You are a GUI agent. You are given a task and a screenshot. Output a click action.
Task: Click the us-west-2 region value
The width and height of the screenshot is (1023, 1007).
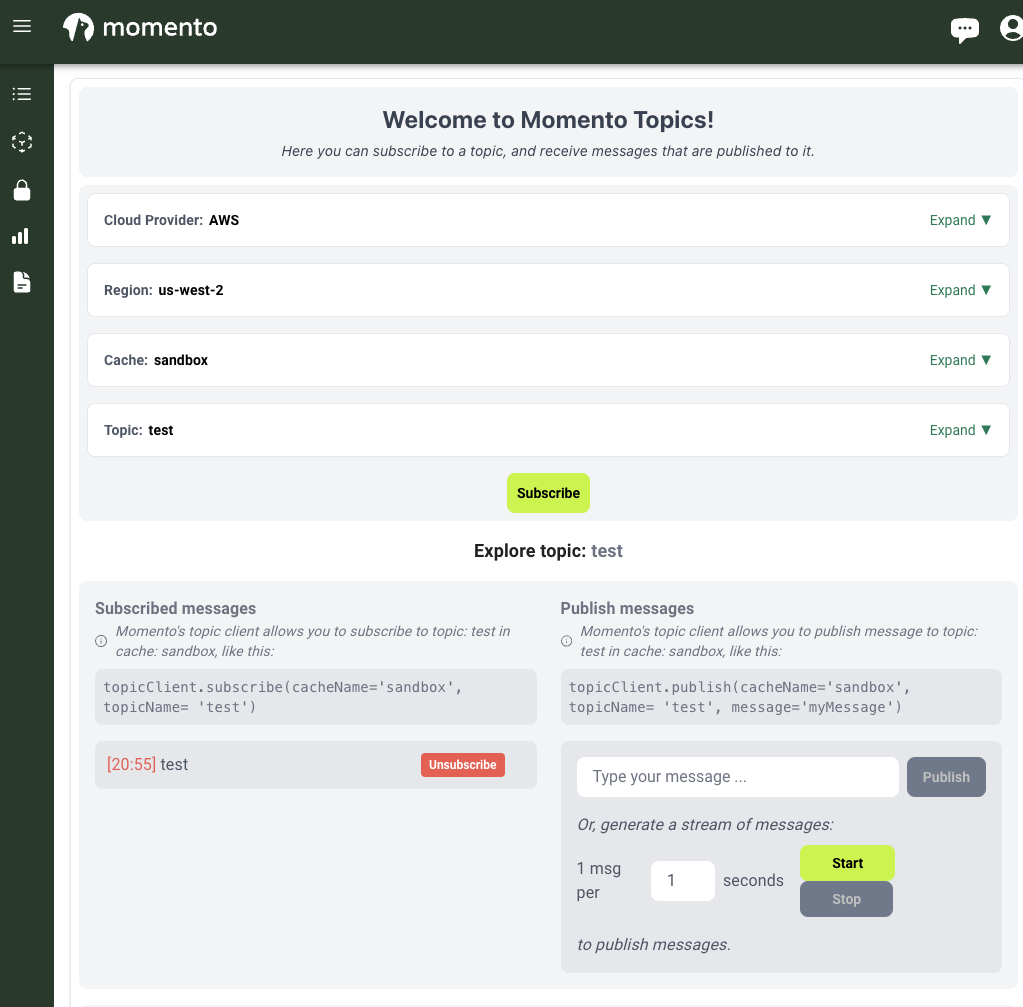coord(191,290)
